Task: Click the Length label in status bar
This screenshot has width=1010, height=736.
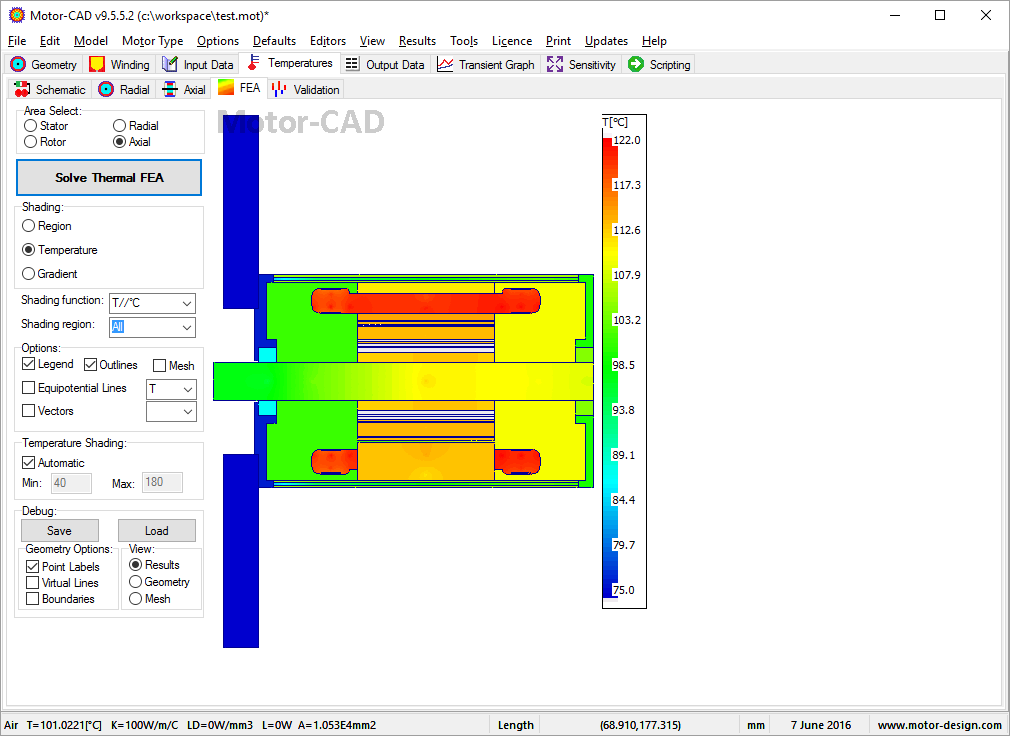Action: [x=515, y=725]
